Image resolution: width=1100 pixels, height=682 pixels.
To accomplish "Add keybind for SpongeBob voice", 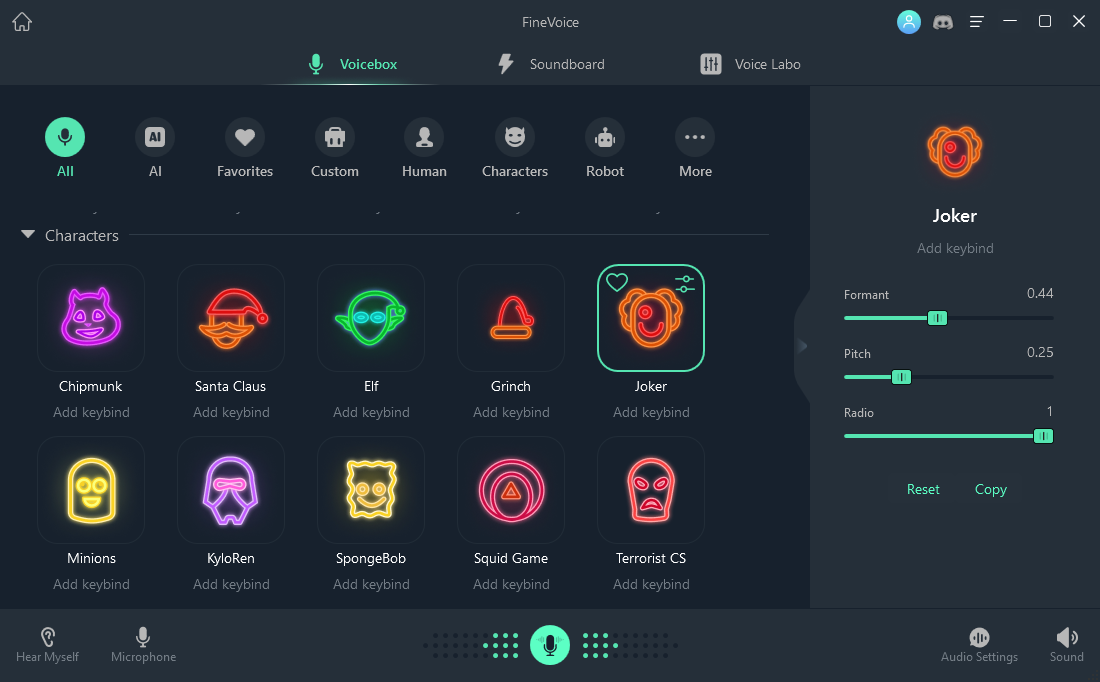I will [x=371, y=584].
